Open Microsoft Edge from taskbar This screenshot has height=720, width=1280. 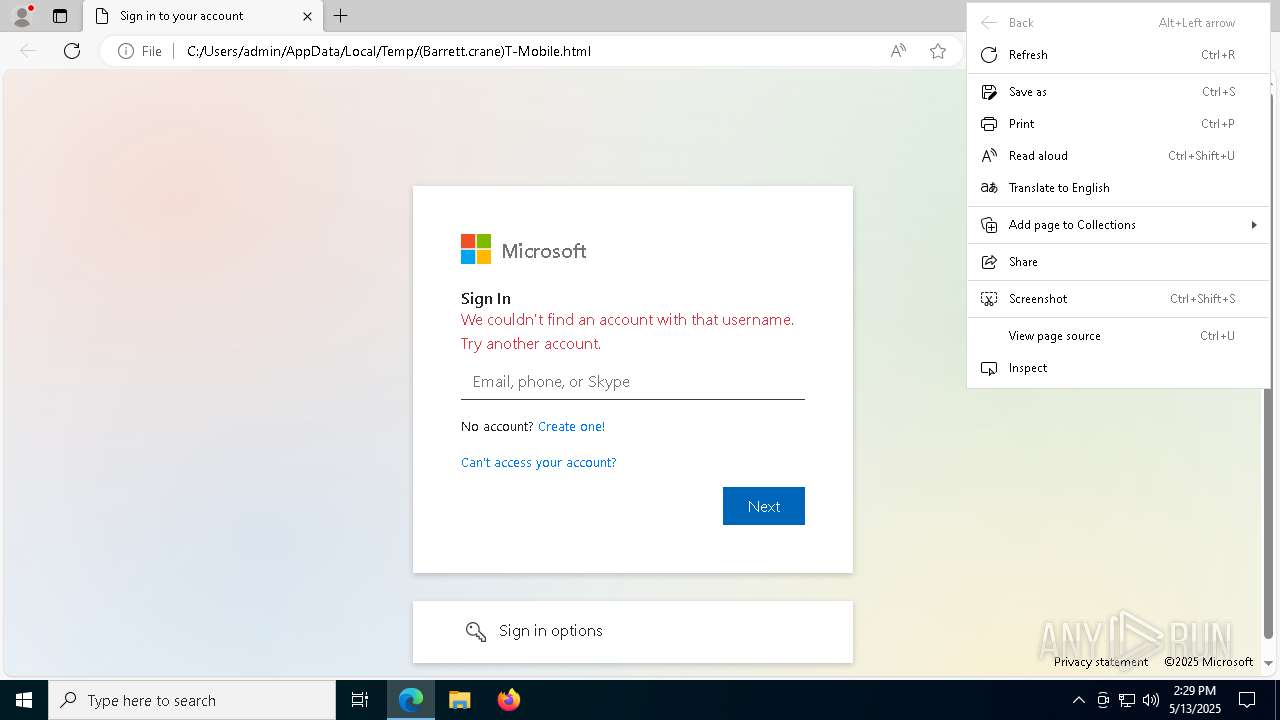pos(411,700)
